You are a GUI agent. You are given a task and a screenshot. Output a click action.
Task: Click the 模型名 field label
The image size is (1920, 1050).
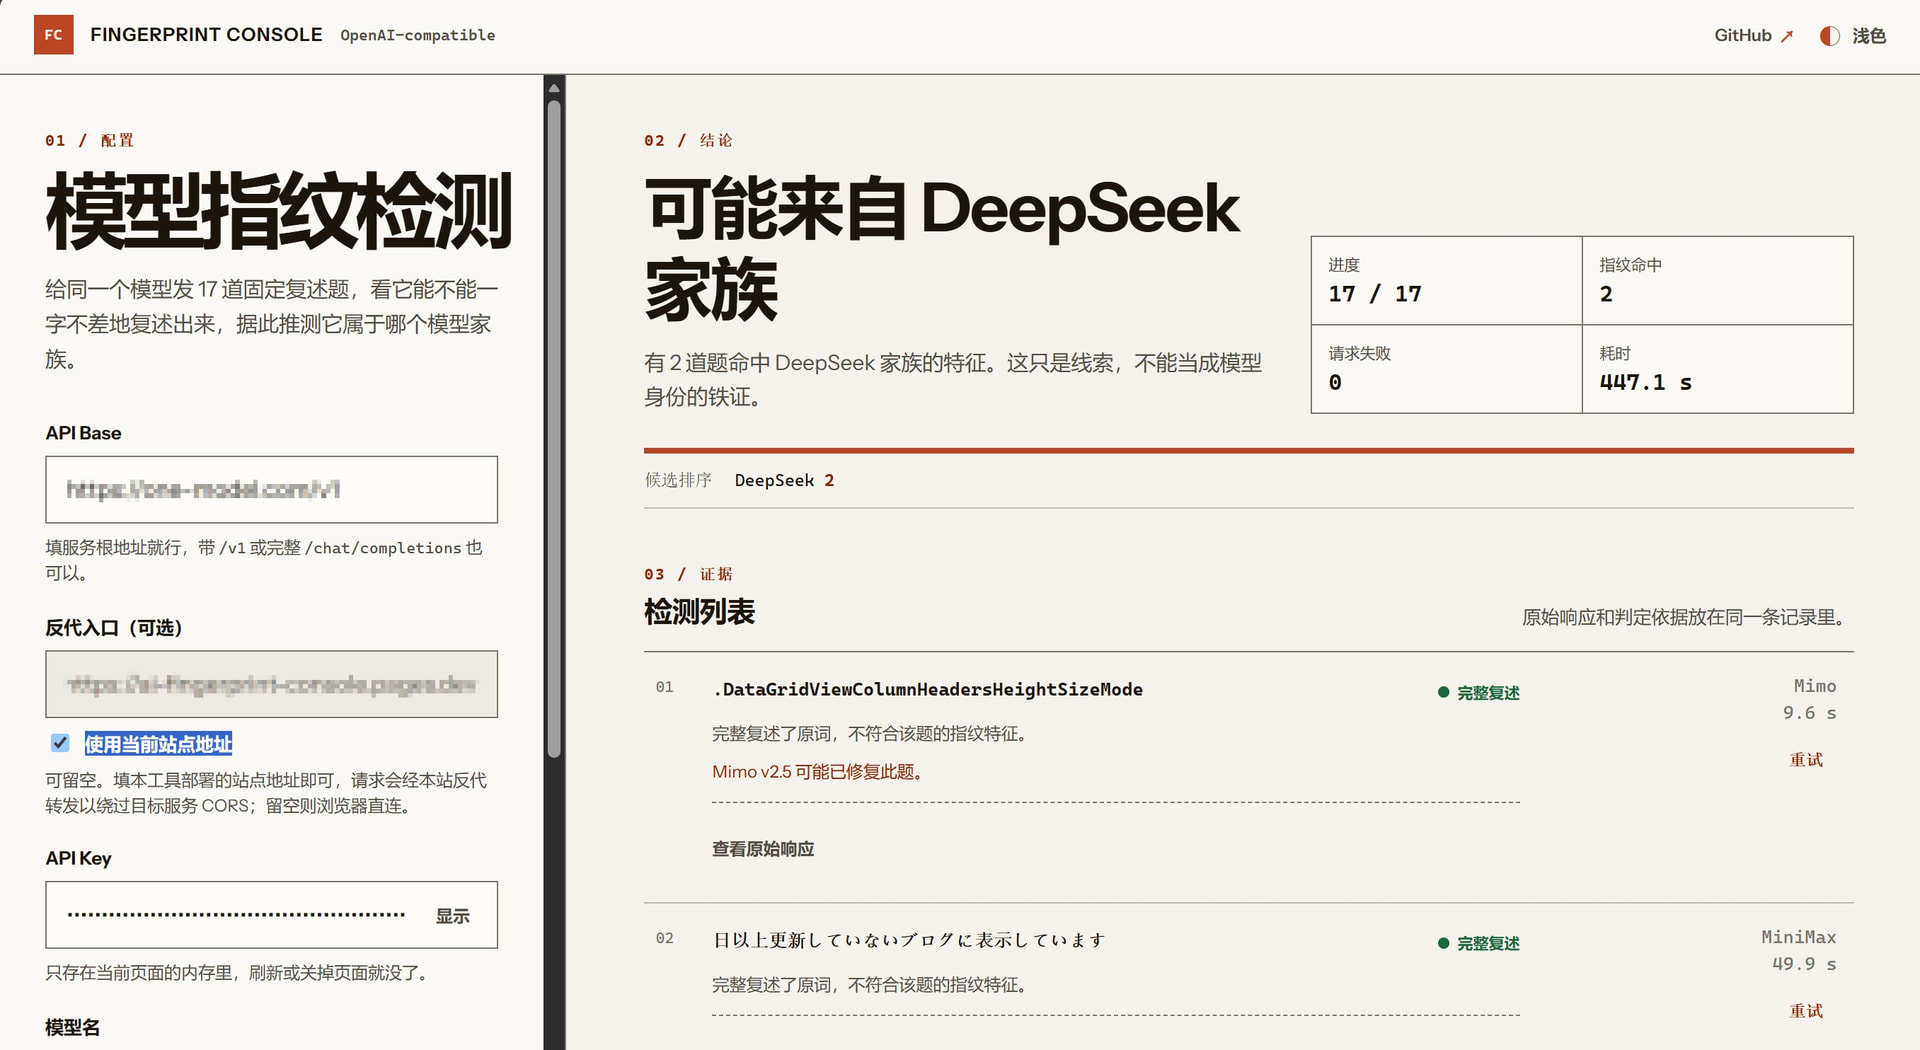(72, 1027)
